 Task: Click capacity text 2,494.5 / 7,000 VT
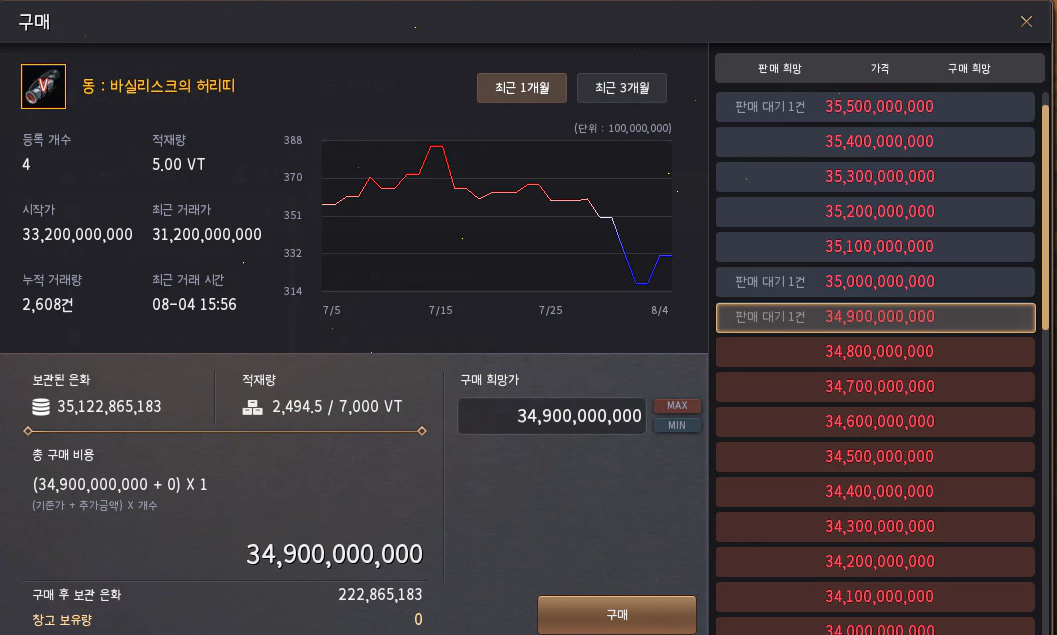tap(337, 406)
